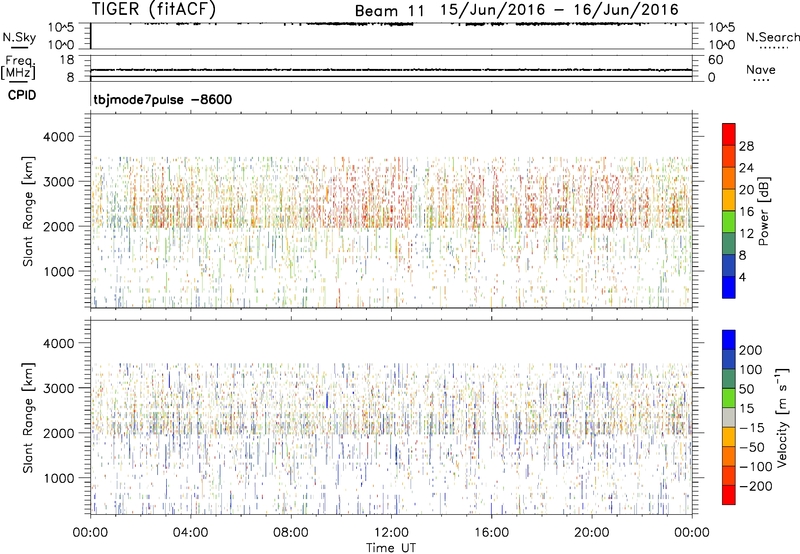Click the light green segment of Power colorbar

729,222
